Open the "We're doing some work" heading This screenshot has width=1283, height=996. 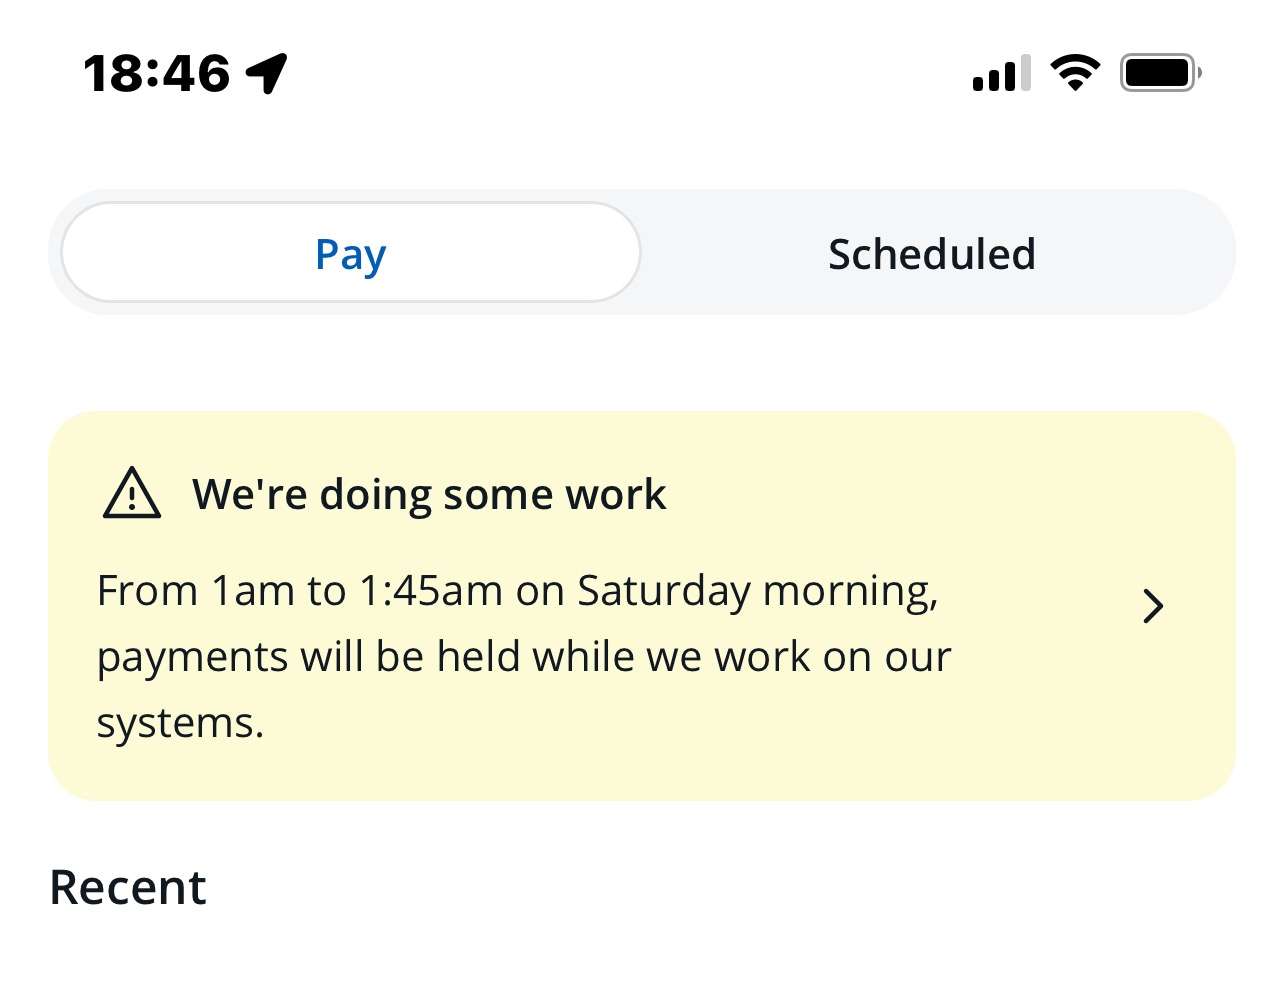click(x=429, y=494)
